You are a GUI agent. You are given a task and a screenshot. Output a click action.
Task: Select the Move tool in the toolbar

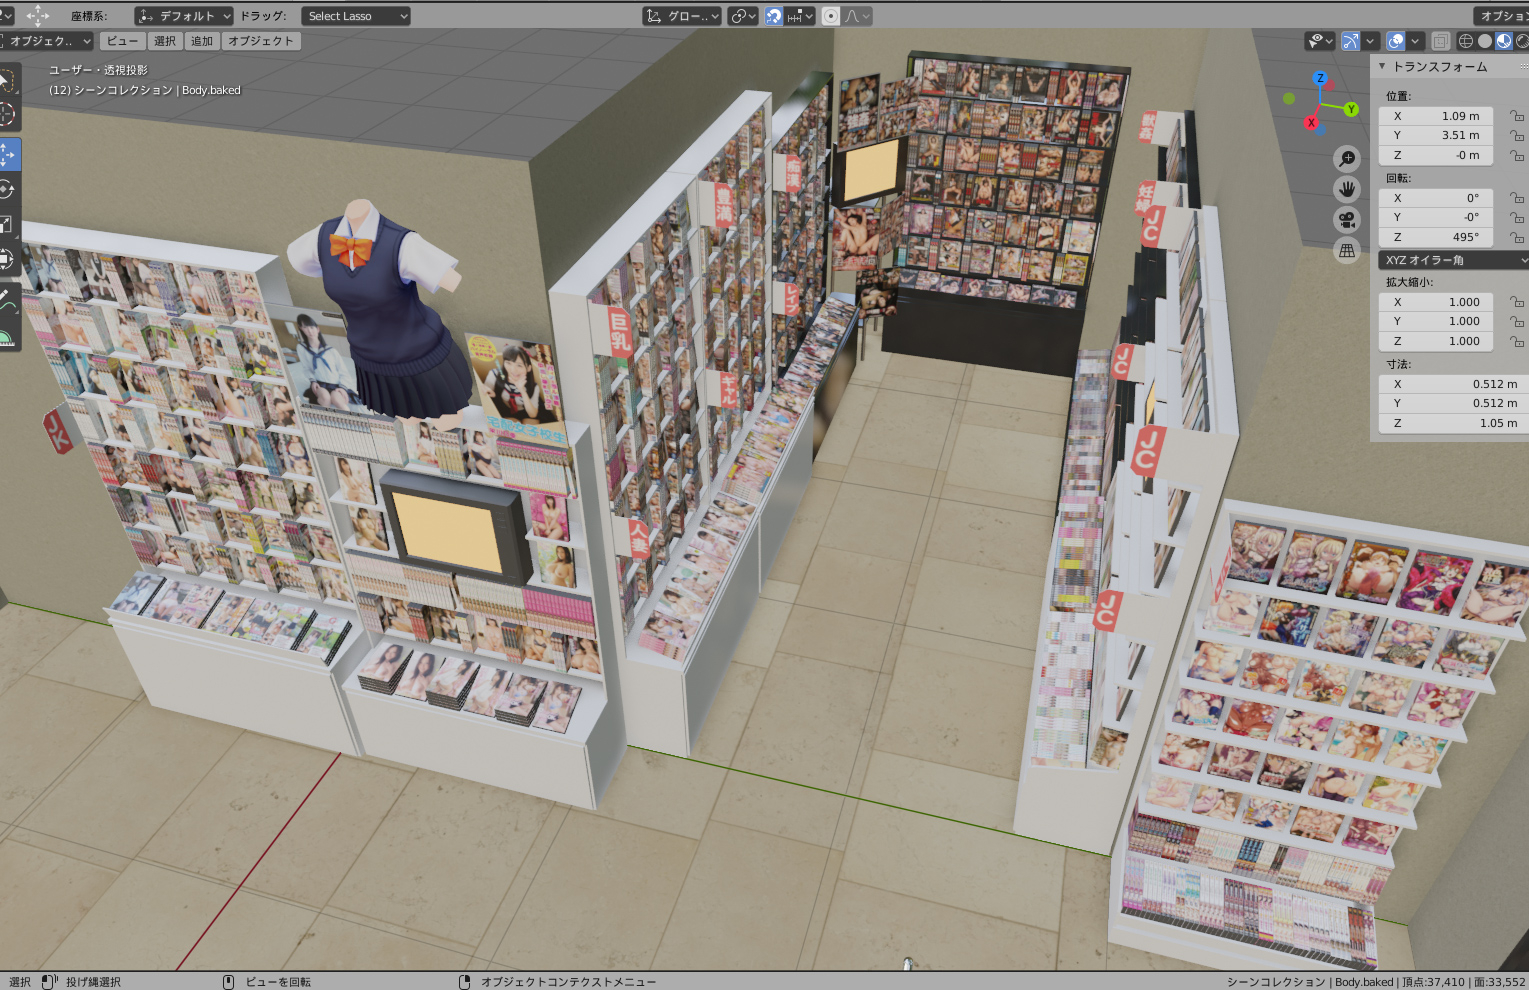tap(8, 155)
